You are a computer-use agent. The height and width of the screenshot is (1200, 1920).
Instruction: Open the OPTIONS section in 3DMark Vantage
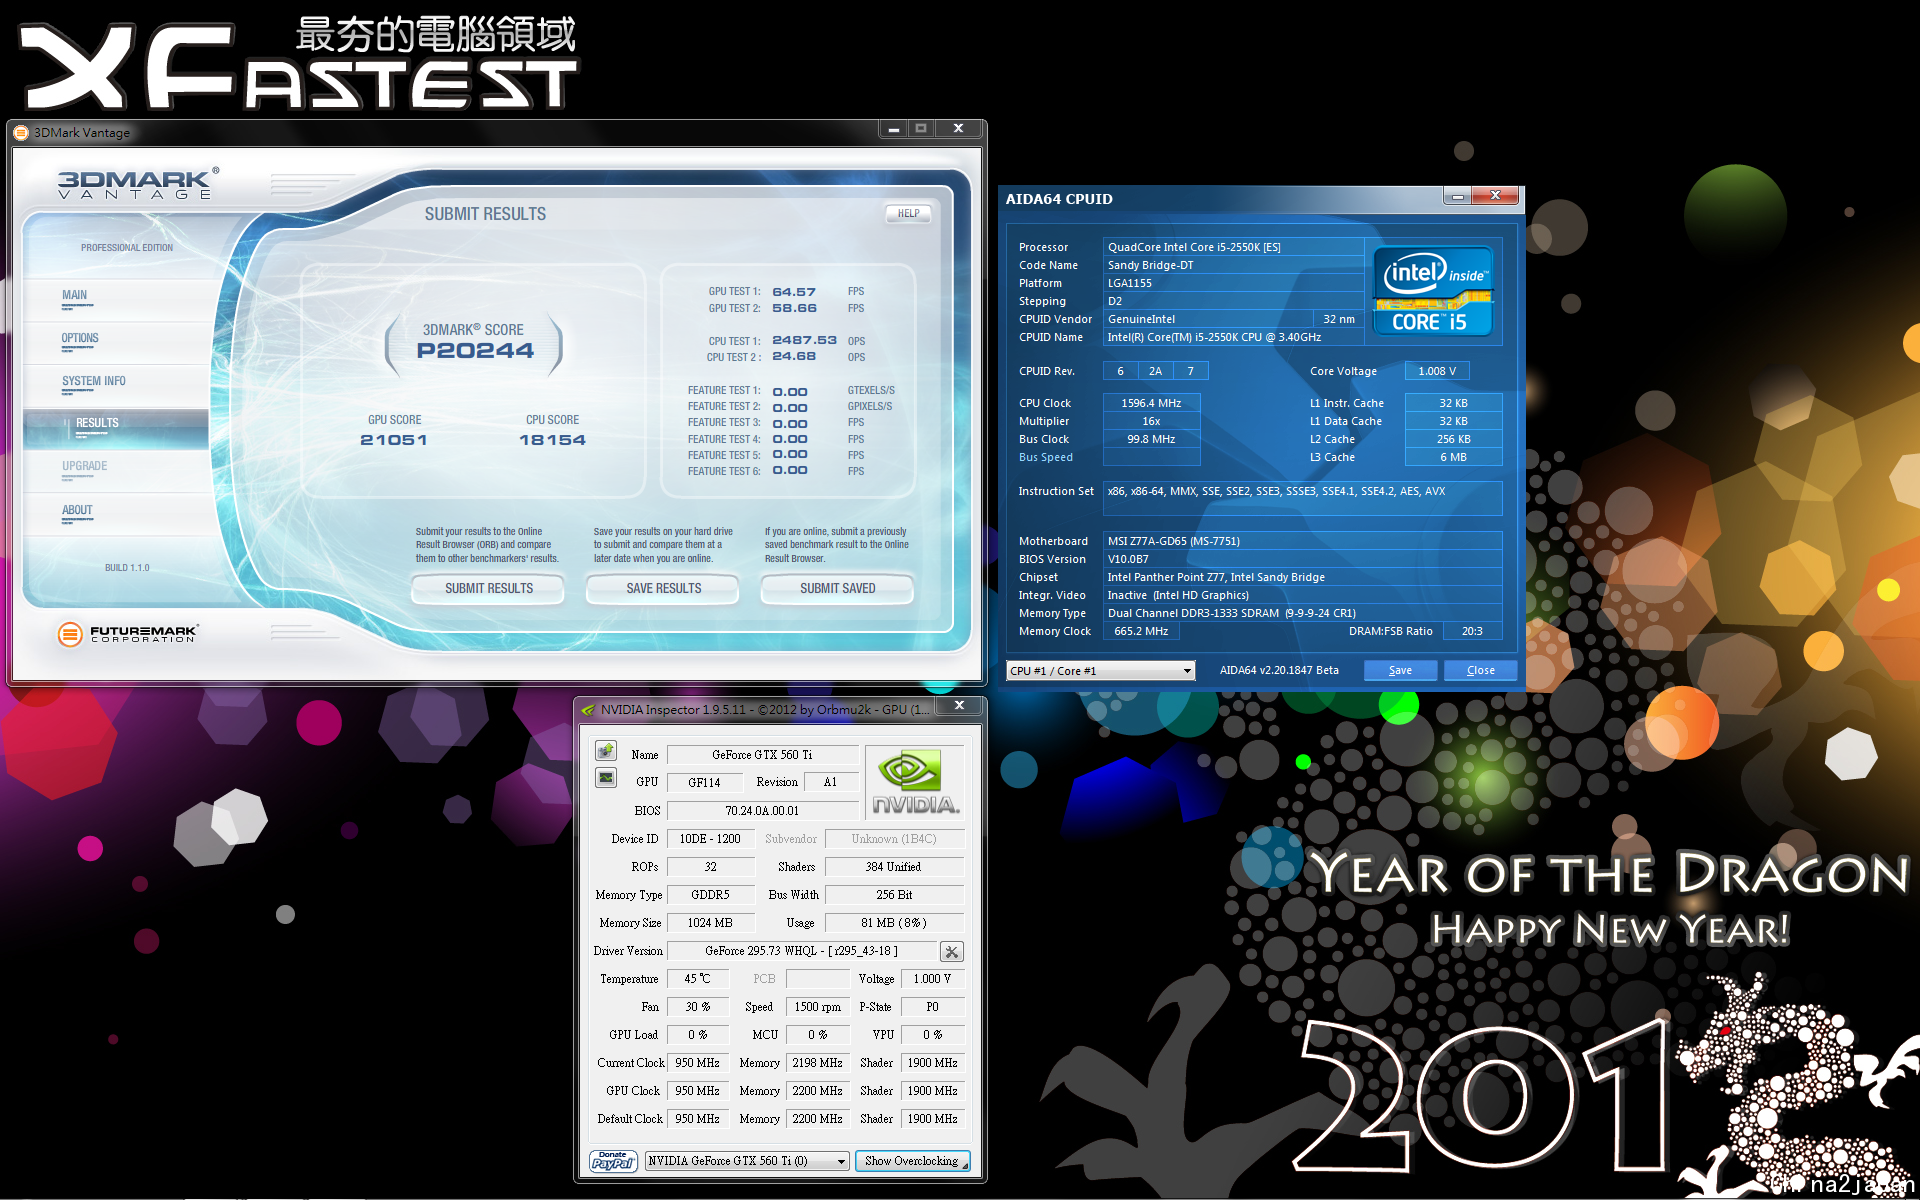point(80,338)
